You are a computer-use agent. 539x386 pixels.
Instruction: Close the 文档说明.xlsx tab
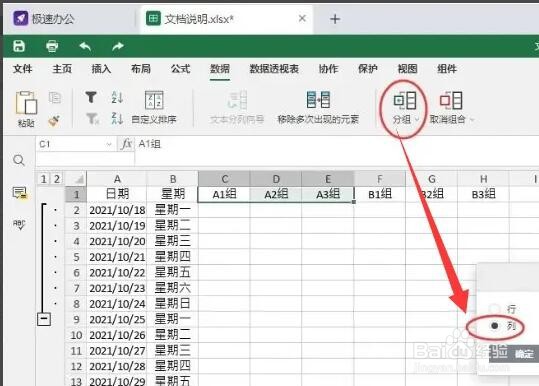(302, 18)
